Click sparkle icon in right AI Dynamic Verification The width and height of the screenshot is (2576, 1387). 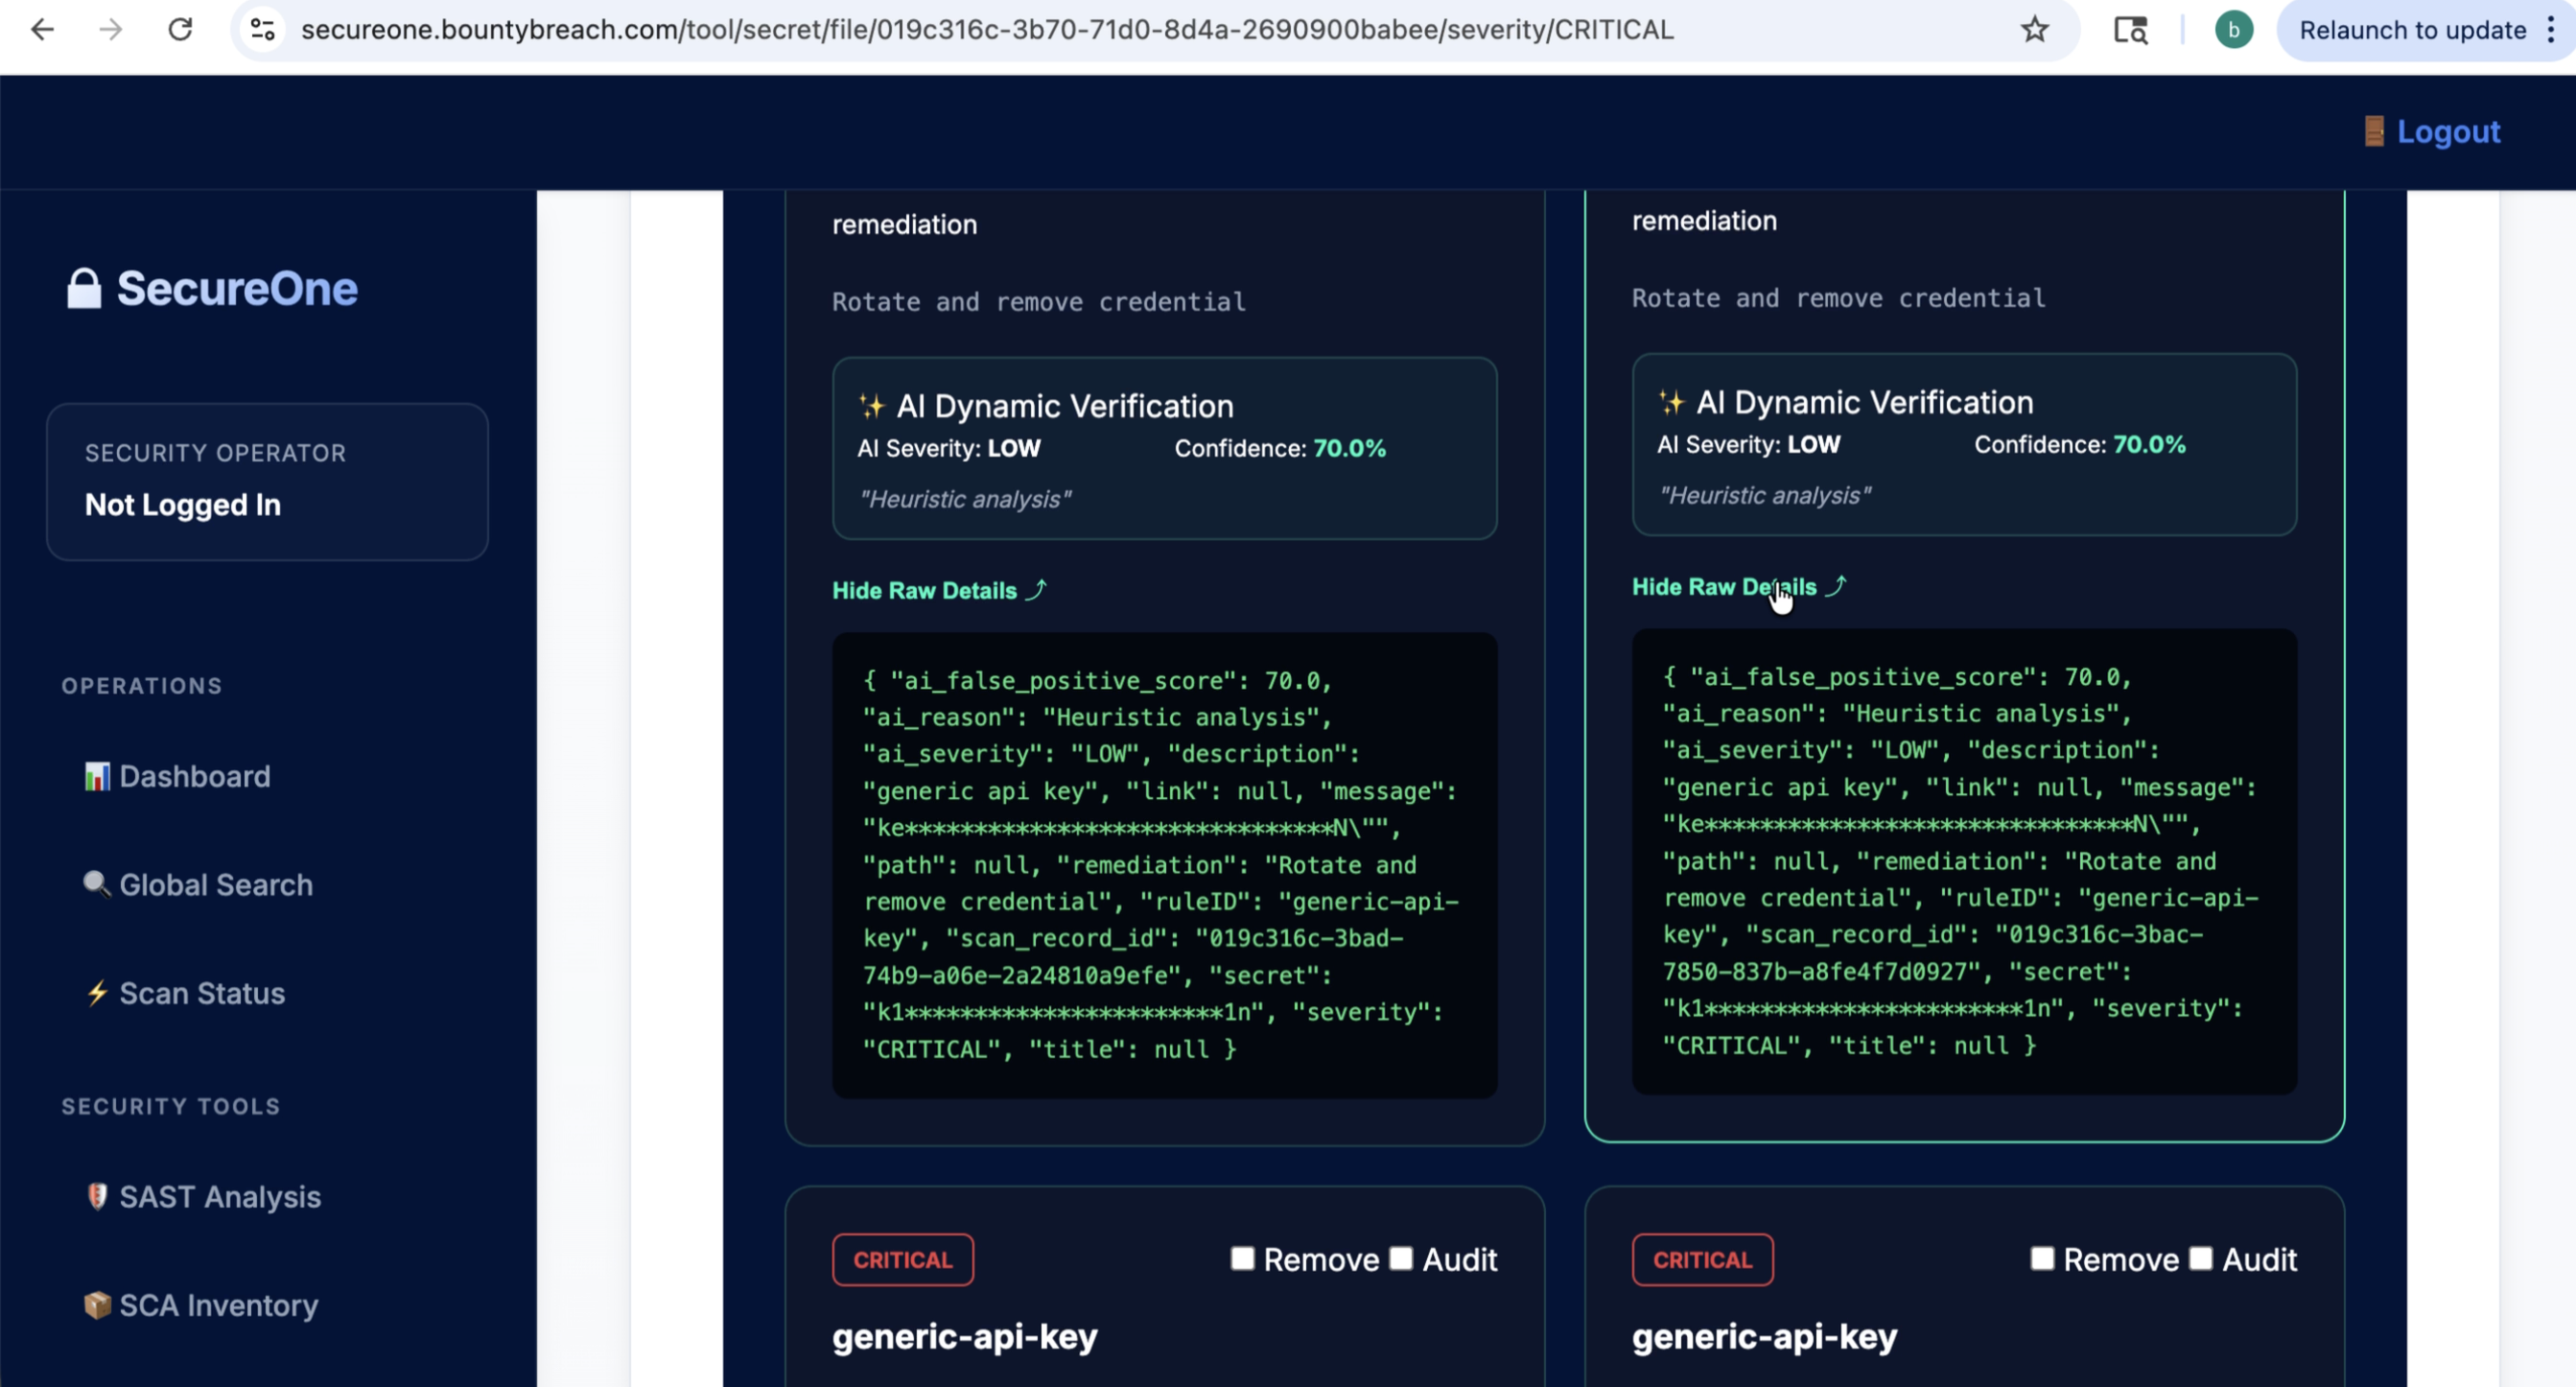tap(1672, 402)
